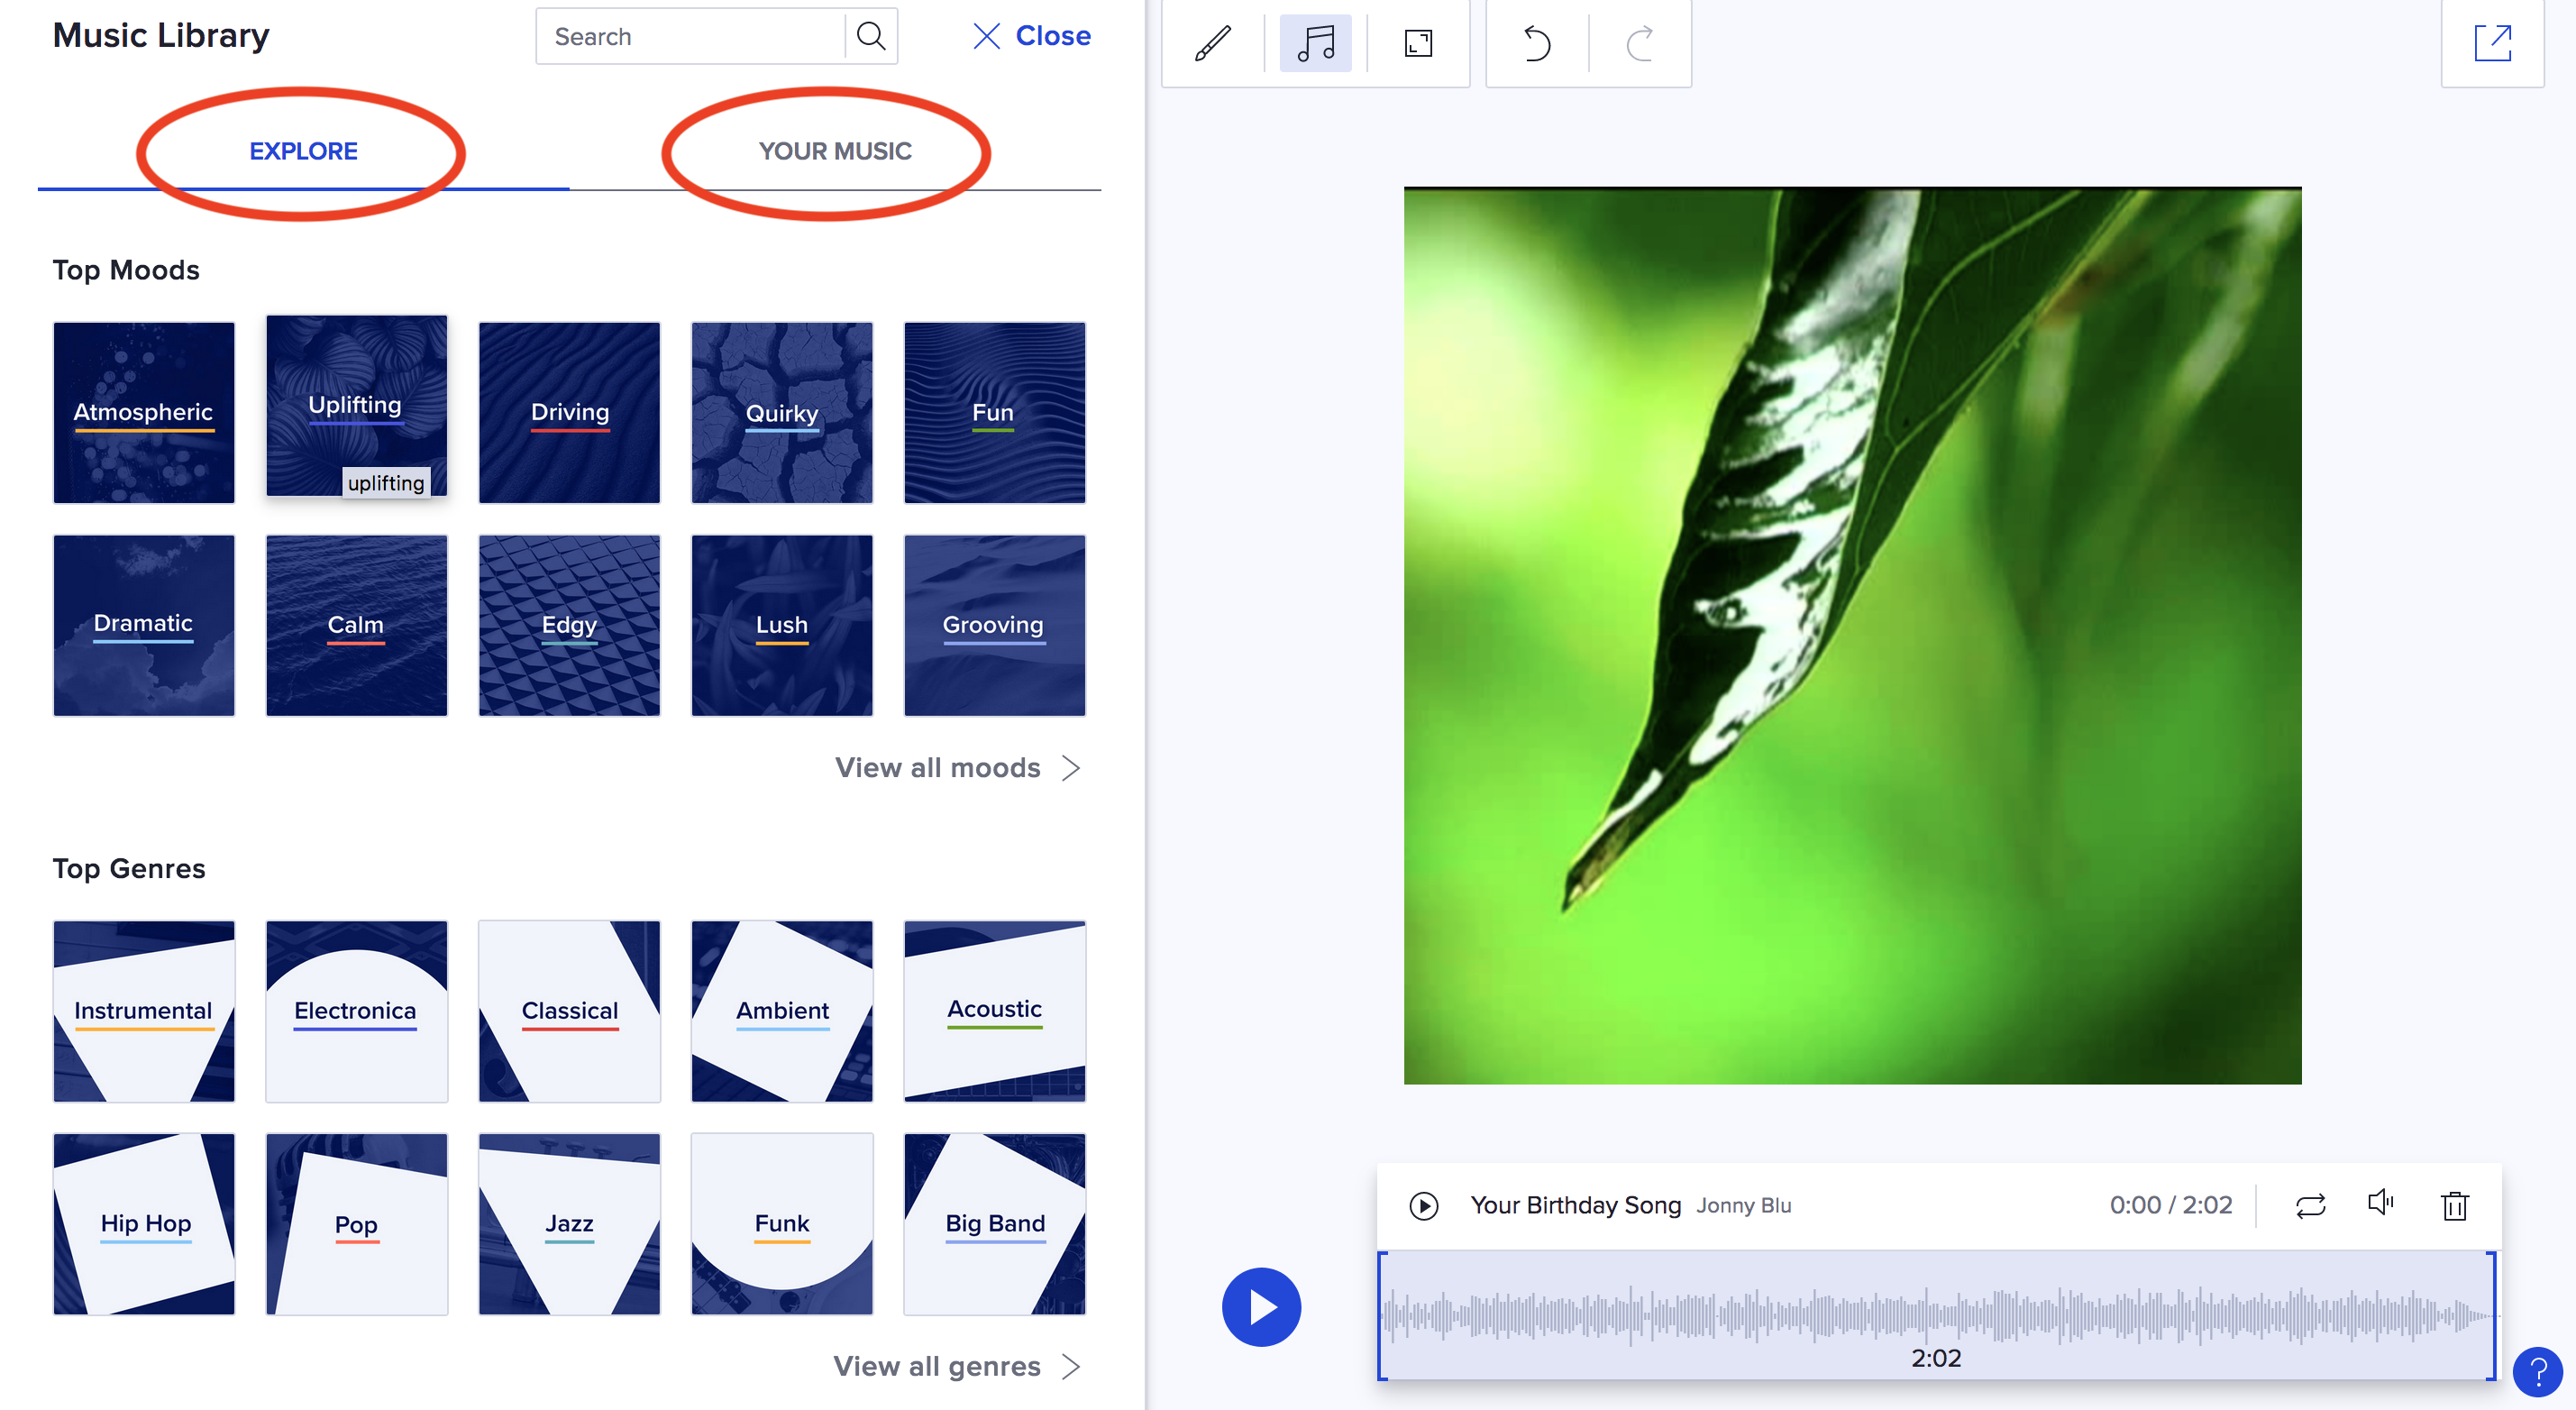This screenshot has height=1410, width=2576.
Task: Choose the Uplifting mood tile
Action: coord(356,405)
